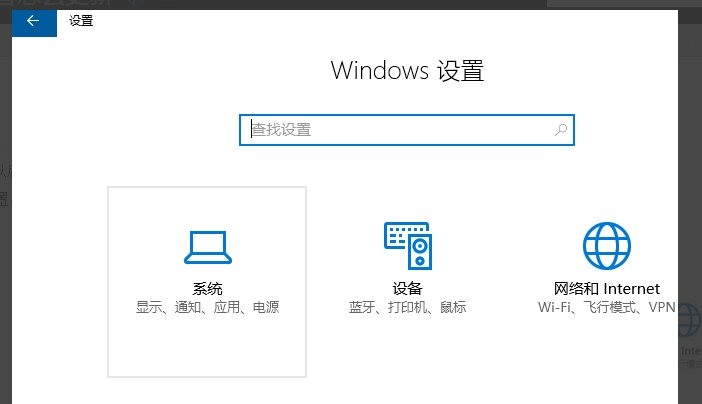Click the magnifier search icon
This screenshot has width=702, height=404.
pyautogui.click(x=561, y=130)
